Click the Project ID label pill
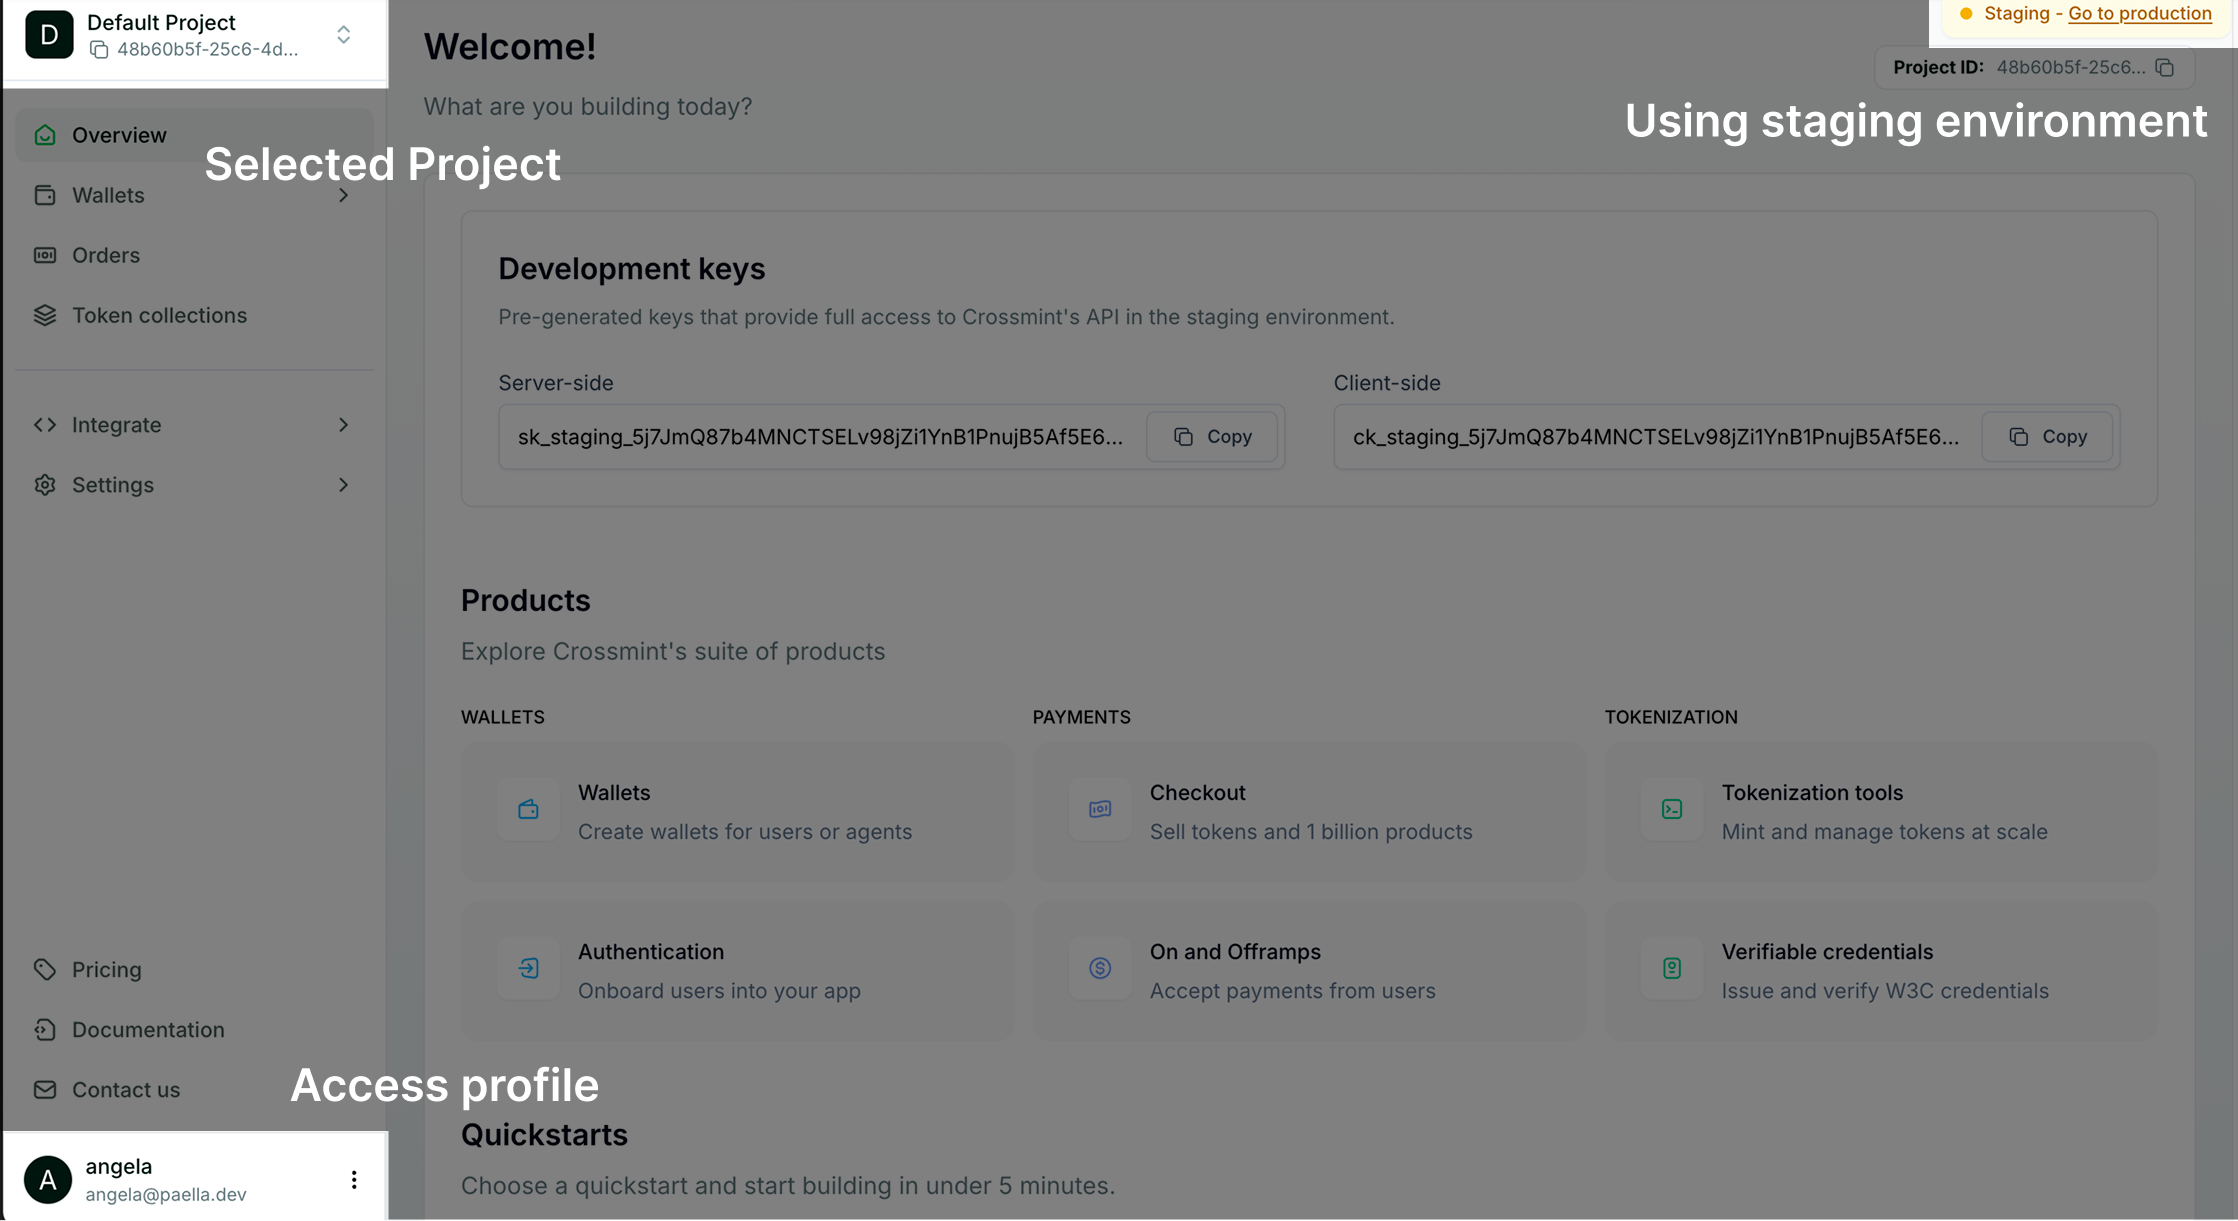The height and width of the screenshot is (1221, 2238). click(2034, 67)
